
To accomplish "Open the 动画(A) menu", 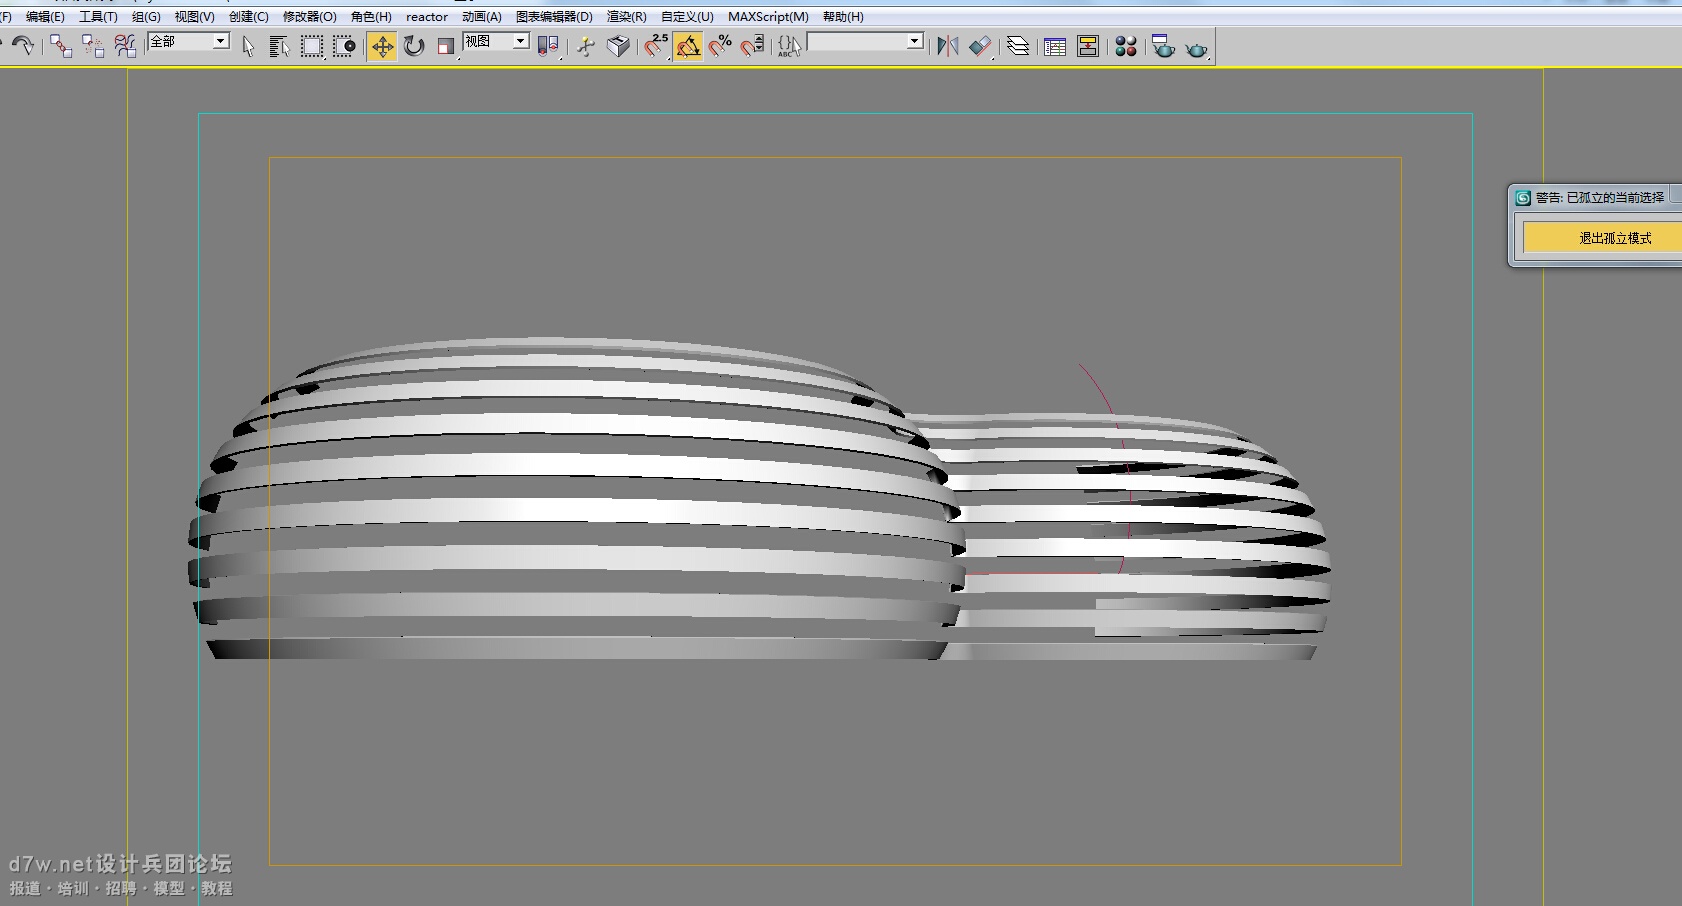I will tap(482, 17).
